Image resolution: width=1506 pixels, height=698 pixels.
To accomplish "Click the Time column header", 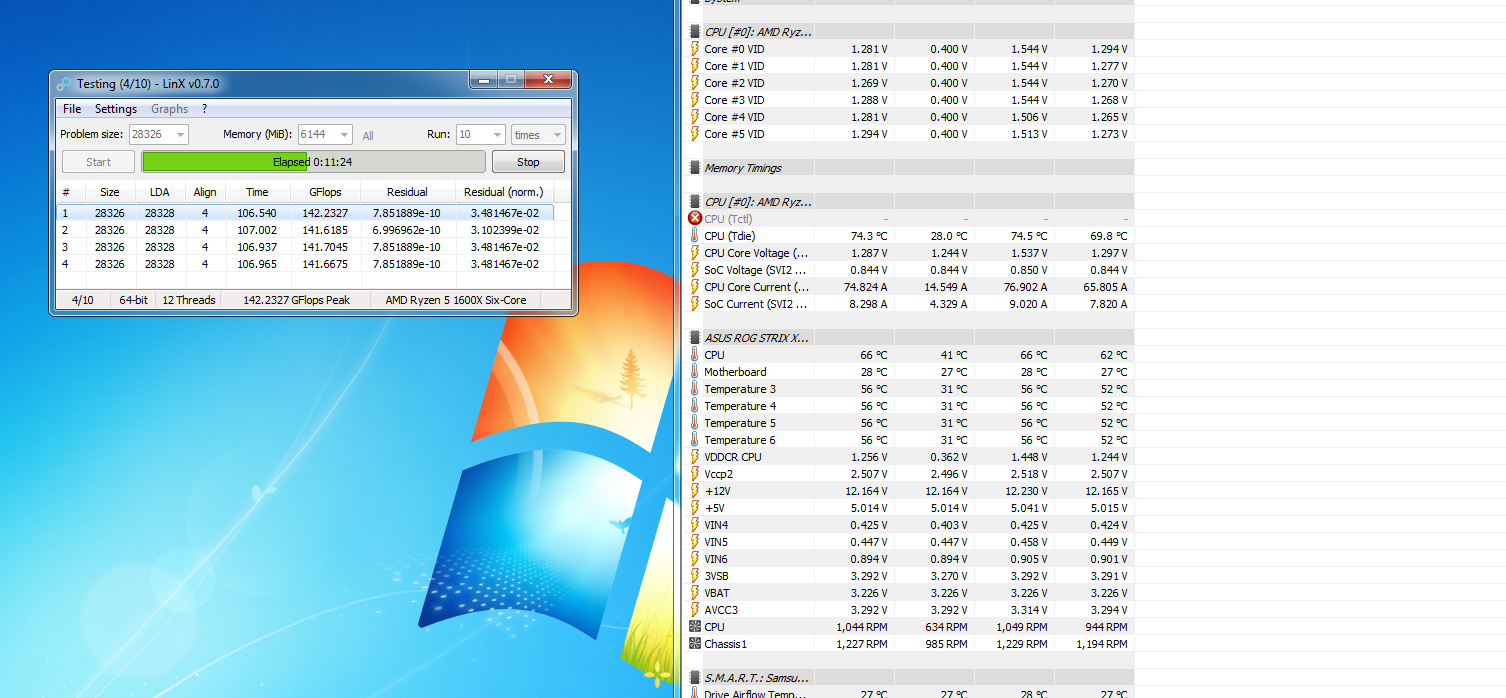I will click(257, 192).
